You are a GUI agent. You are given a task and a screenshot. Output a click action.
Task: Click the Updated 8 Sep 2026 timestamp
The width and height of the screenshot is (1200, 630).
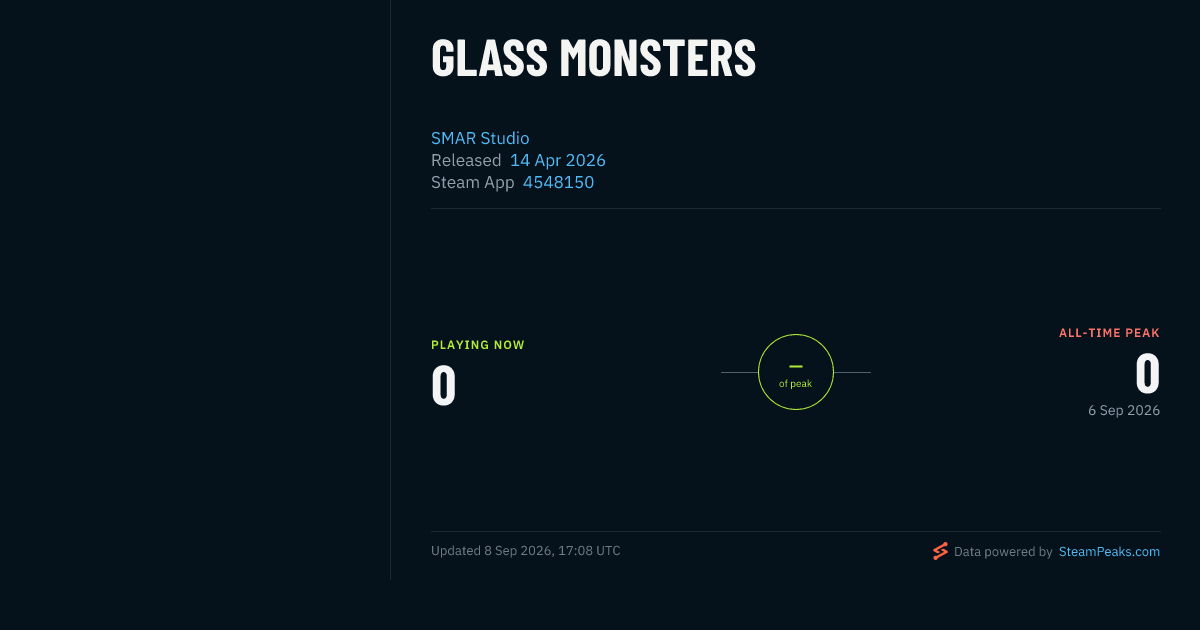(526, 551)
